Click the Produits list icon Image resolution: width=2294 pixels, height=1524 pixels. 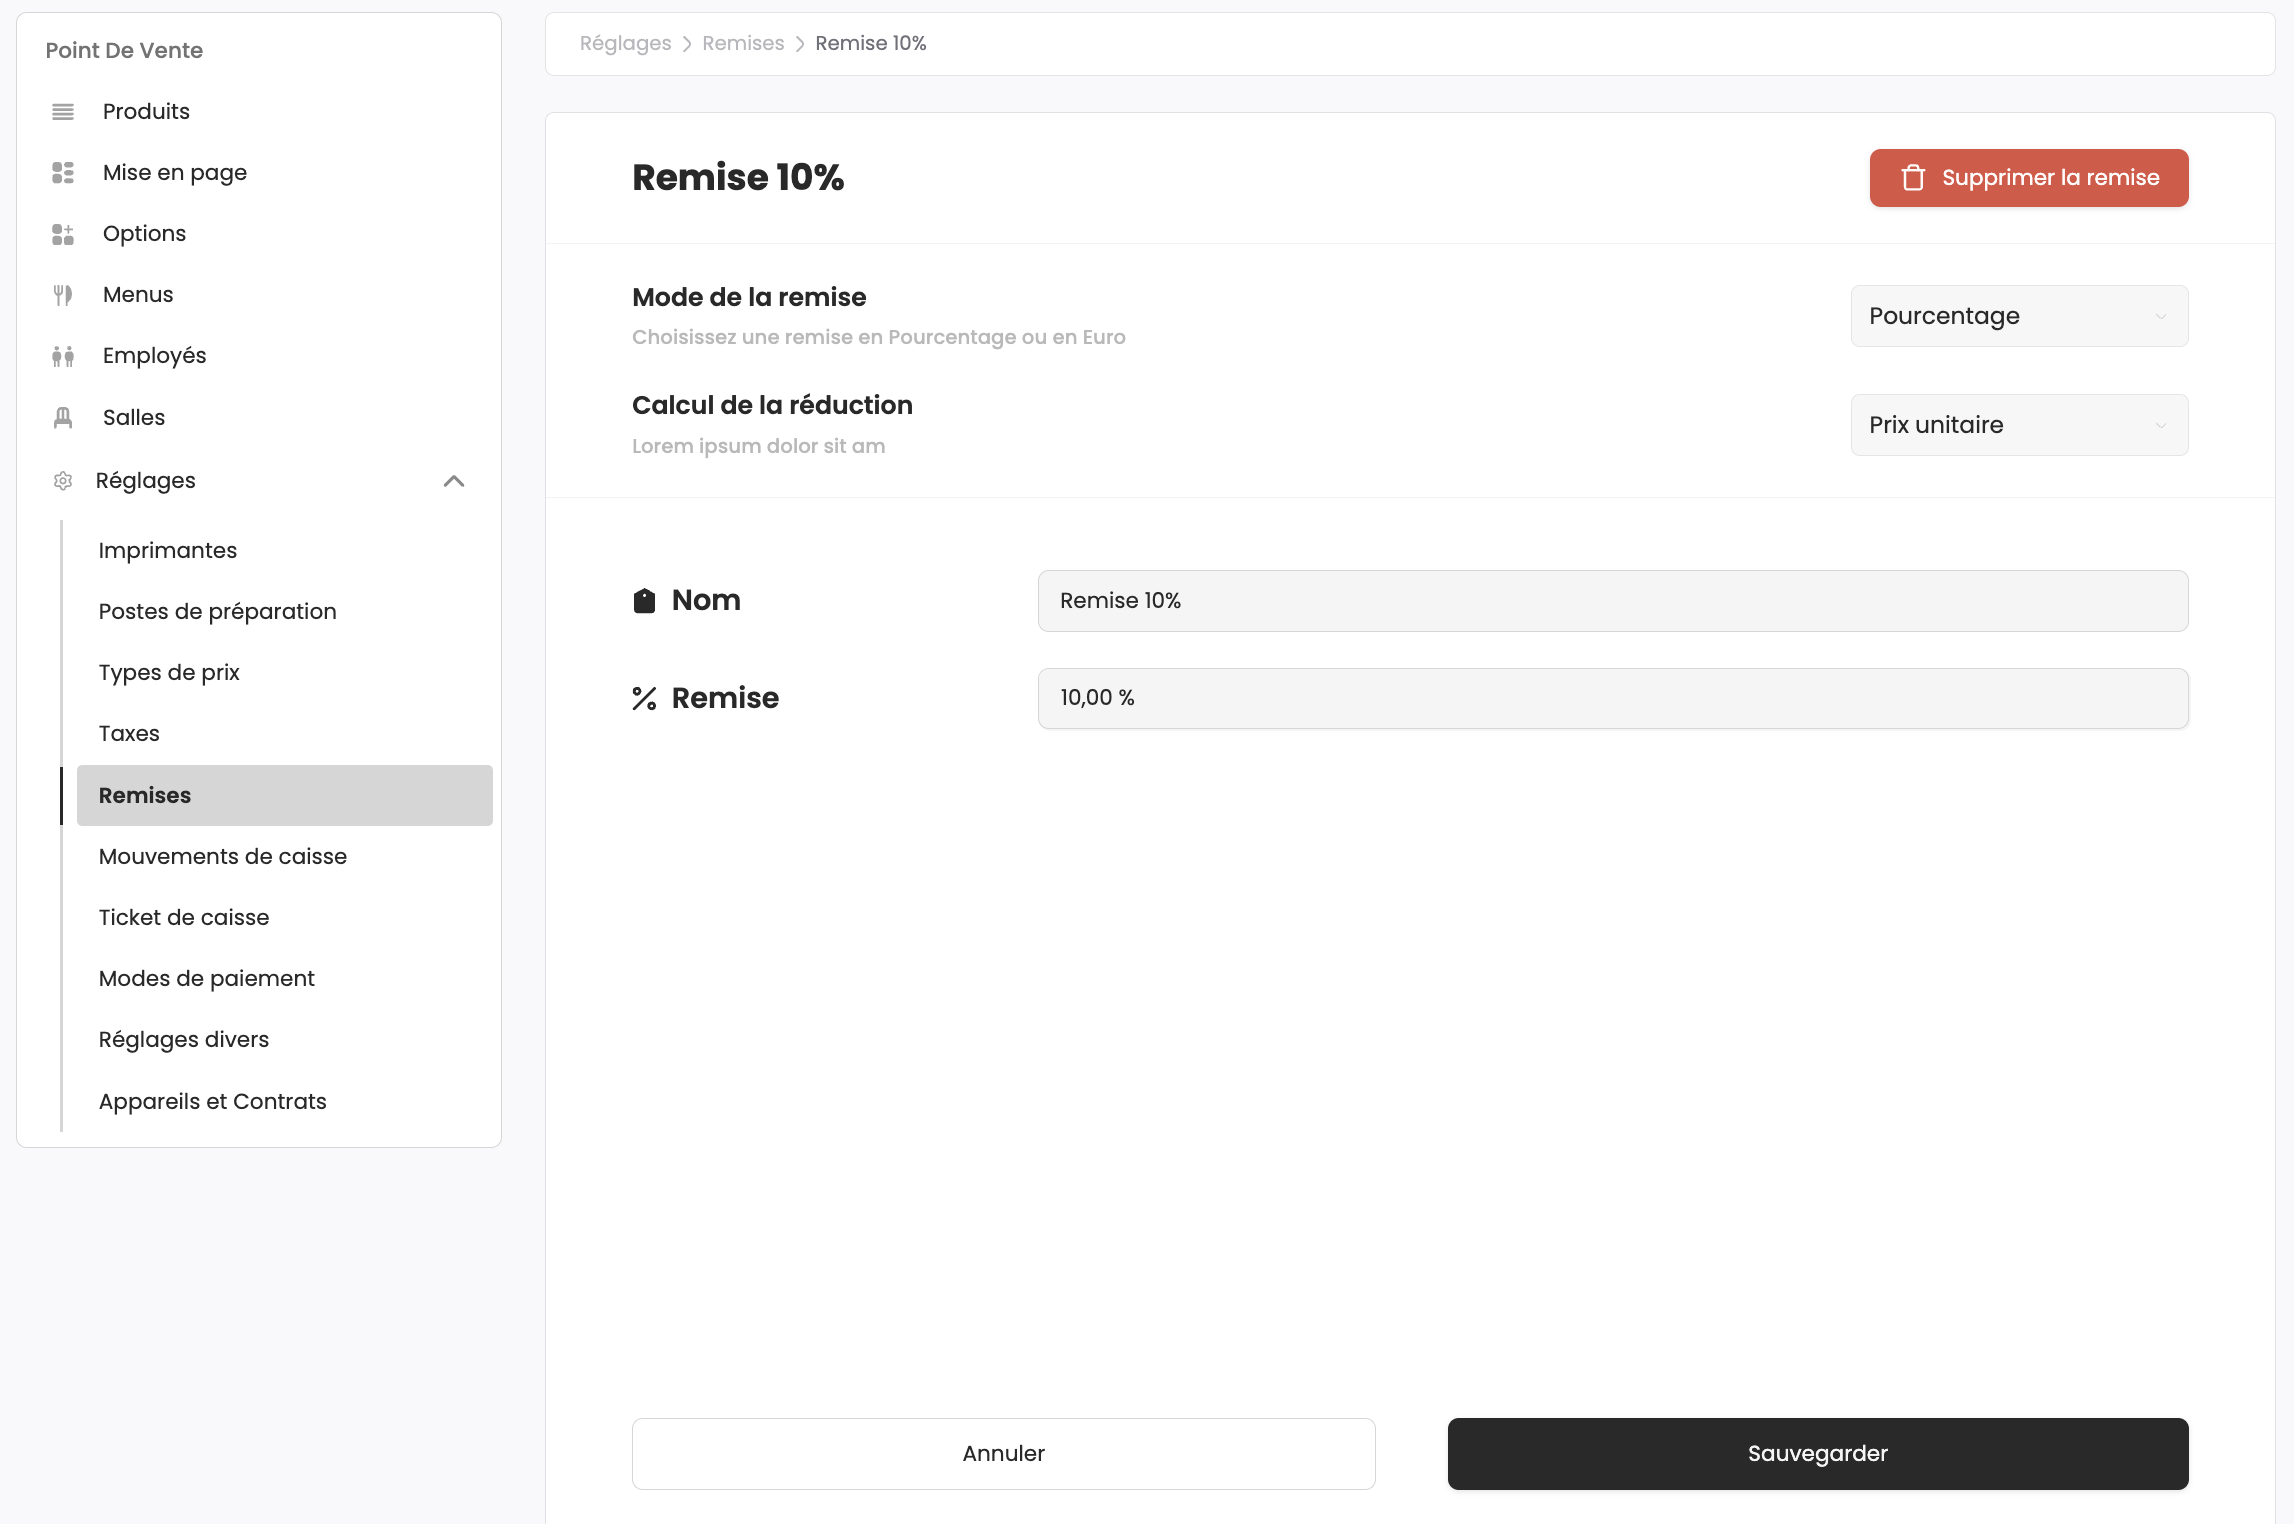63,111
